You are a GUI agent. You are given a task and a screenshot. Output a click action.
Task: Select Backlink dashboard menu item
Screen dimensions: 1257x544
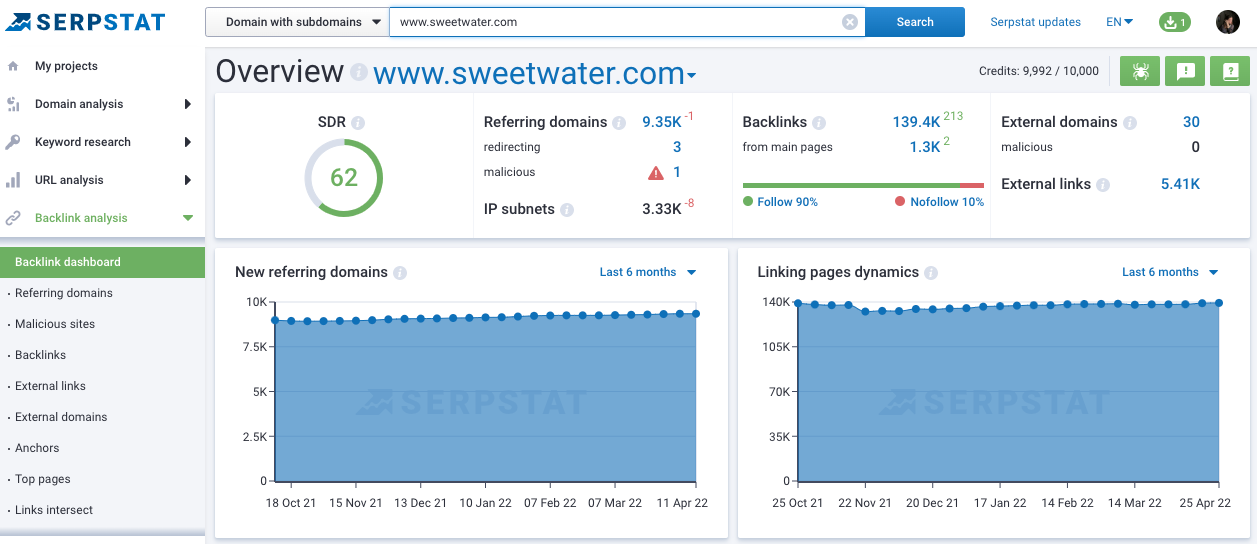click(x=102, y=262)
